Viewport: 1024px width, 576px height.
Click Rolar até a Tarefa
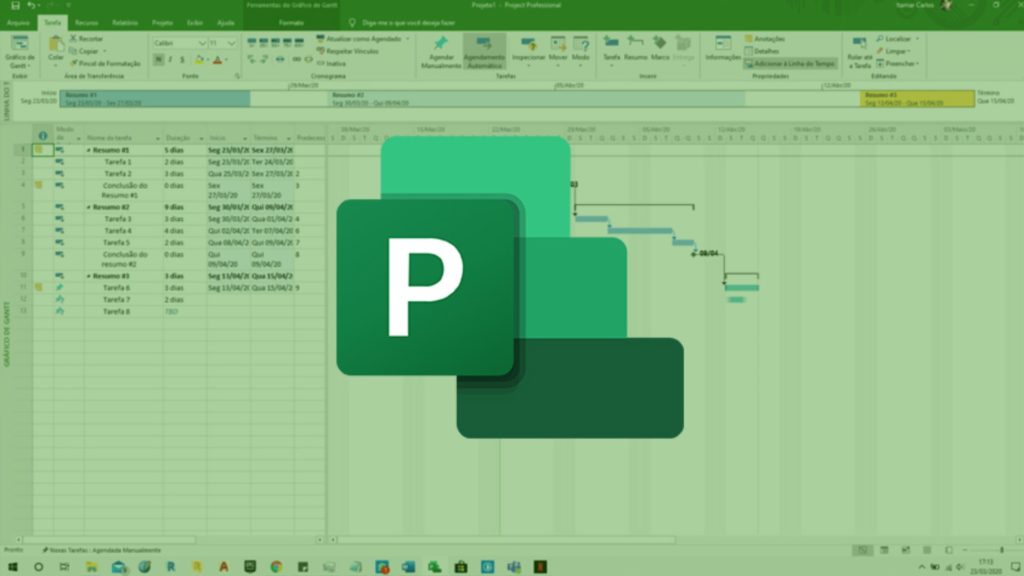coord(859,52)
